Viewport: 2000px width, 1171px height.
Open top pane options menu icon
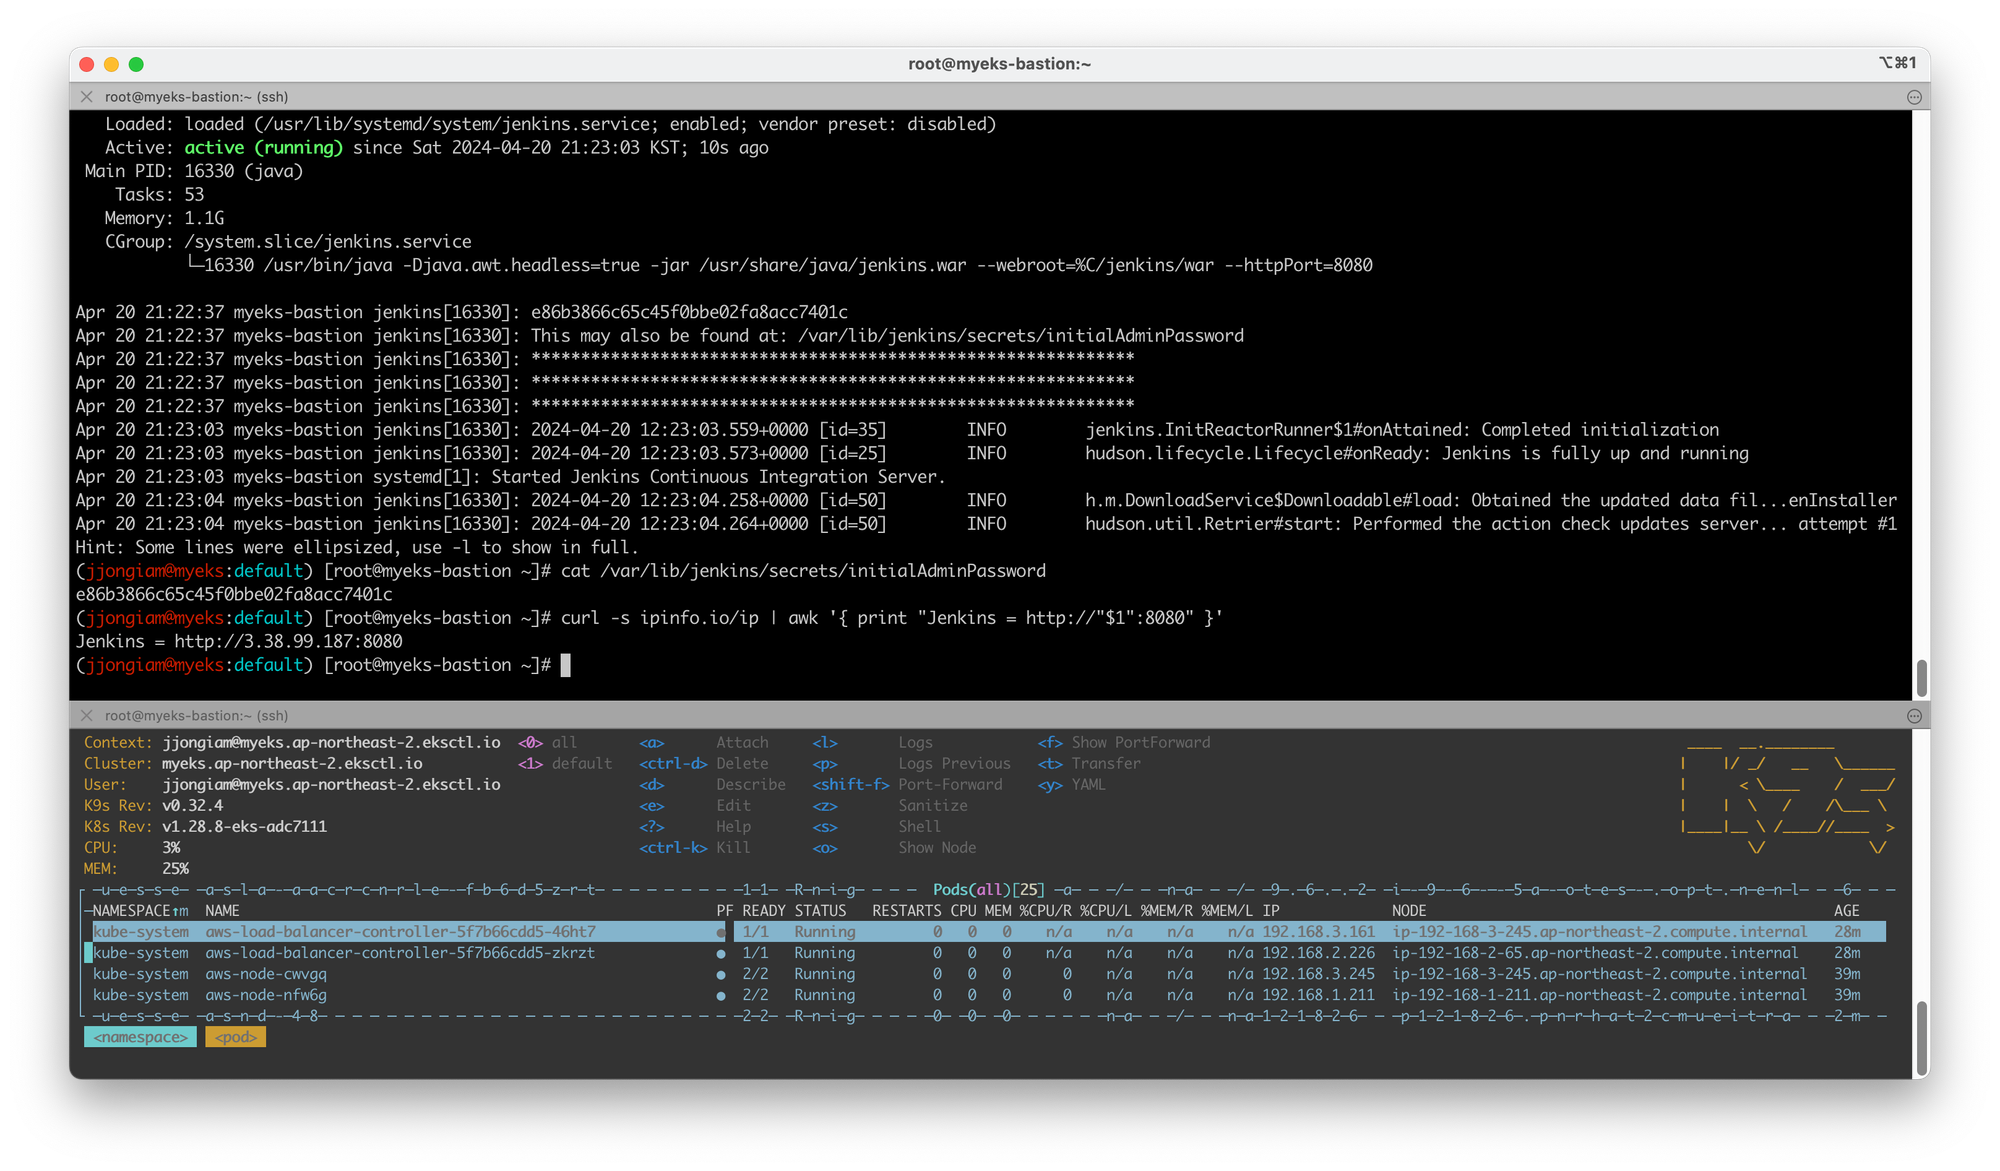click(x=1914, y=97)
